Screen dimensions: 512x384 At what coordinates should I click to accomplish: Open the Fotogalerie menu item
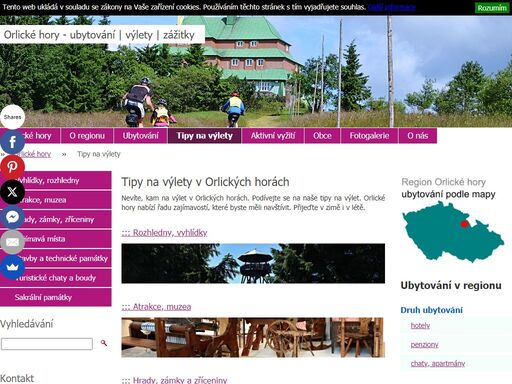click(369, 136)
